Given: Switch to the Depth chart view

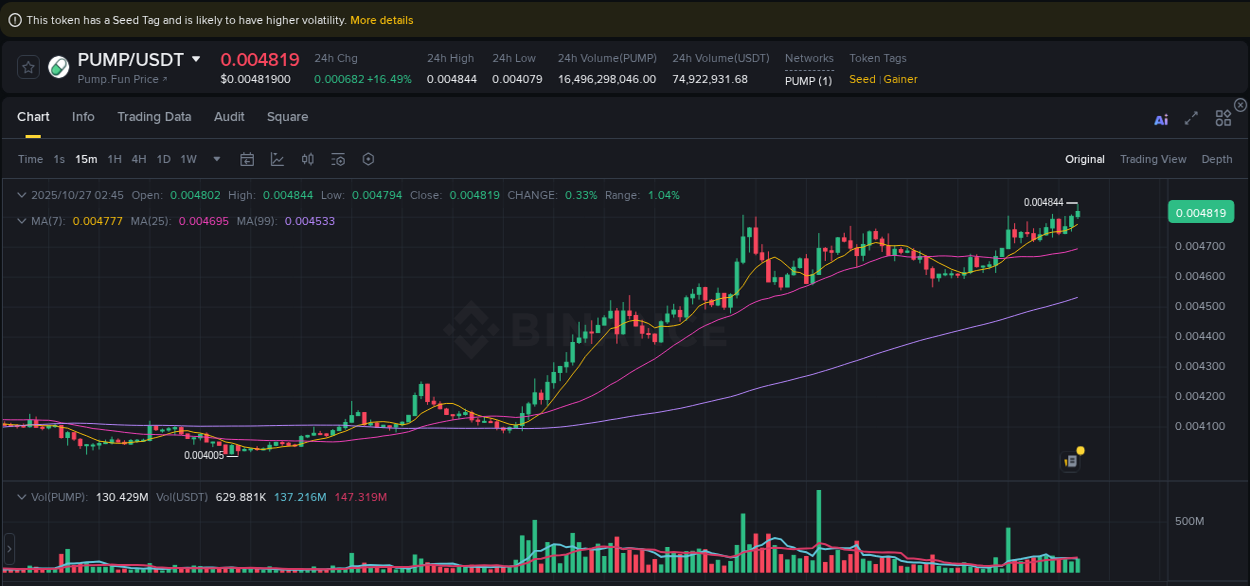Looking at the screenshot, I should click(x=1216, y=159).
